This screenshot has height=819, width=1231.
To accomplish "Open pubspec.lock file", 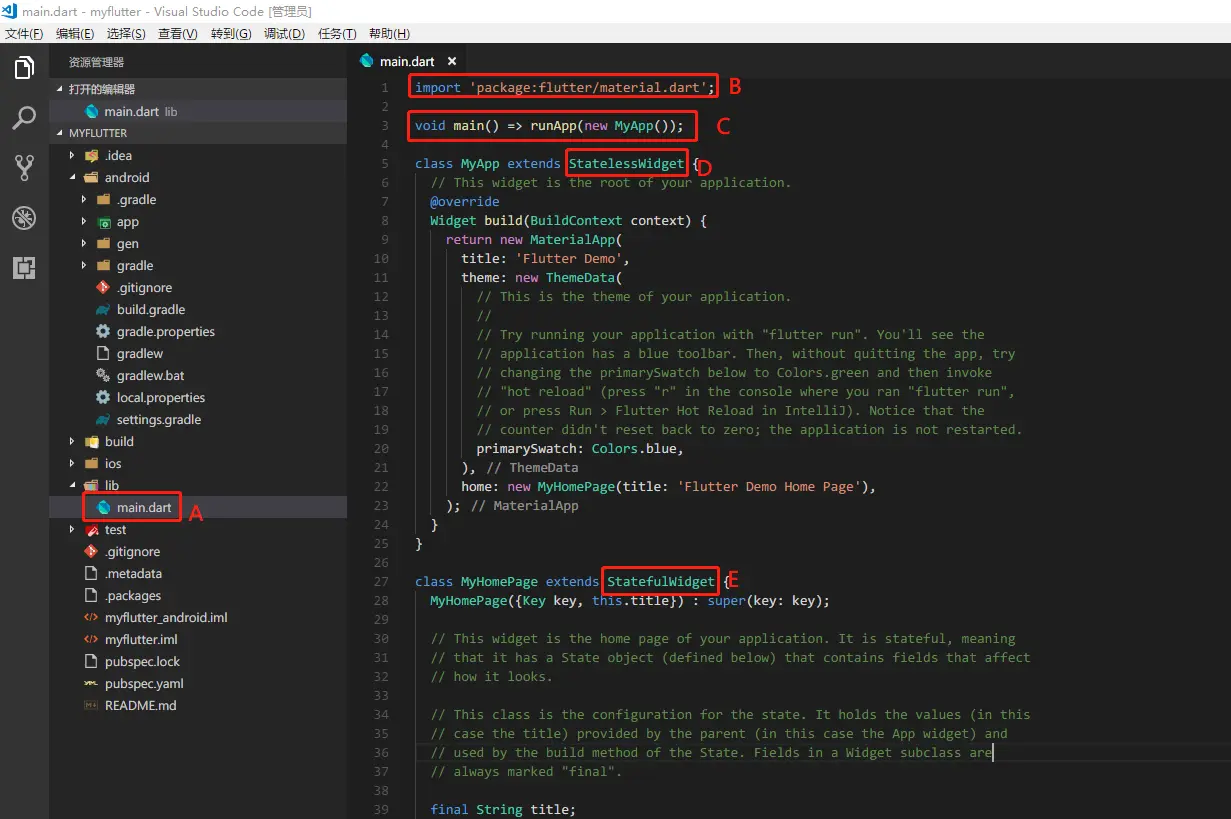I will click(198, 661).
